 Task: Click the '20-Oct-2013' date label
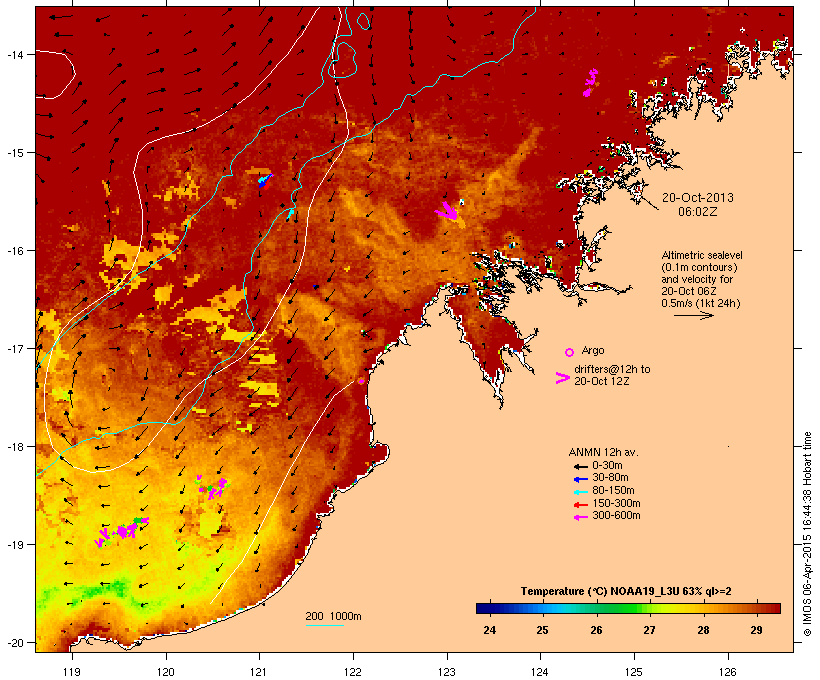pyautogui.click(x=698, y=198)
